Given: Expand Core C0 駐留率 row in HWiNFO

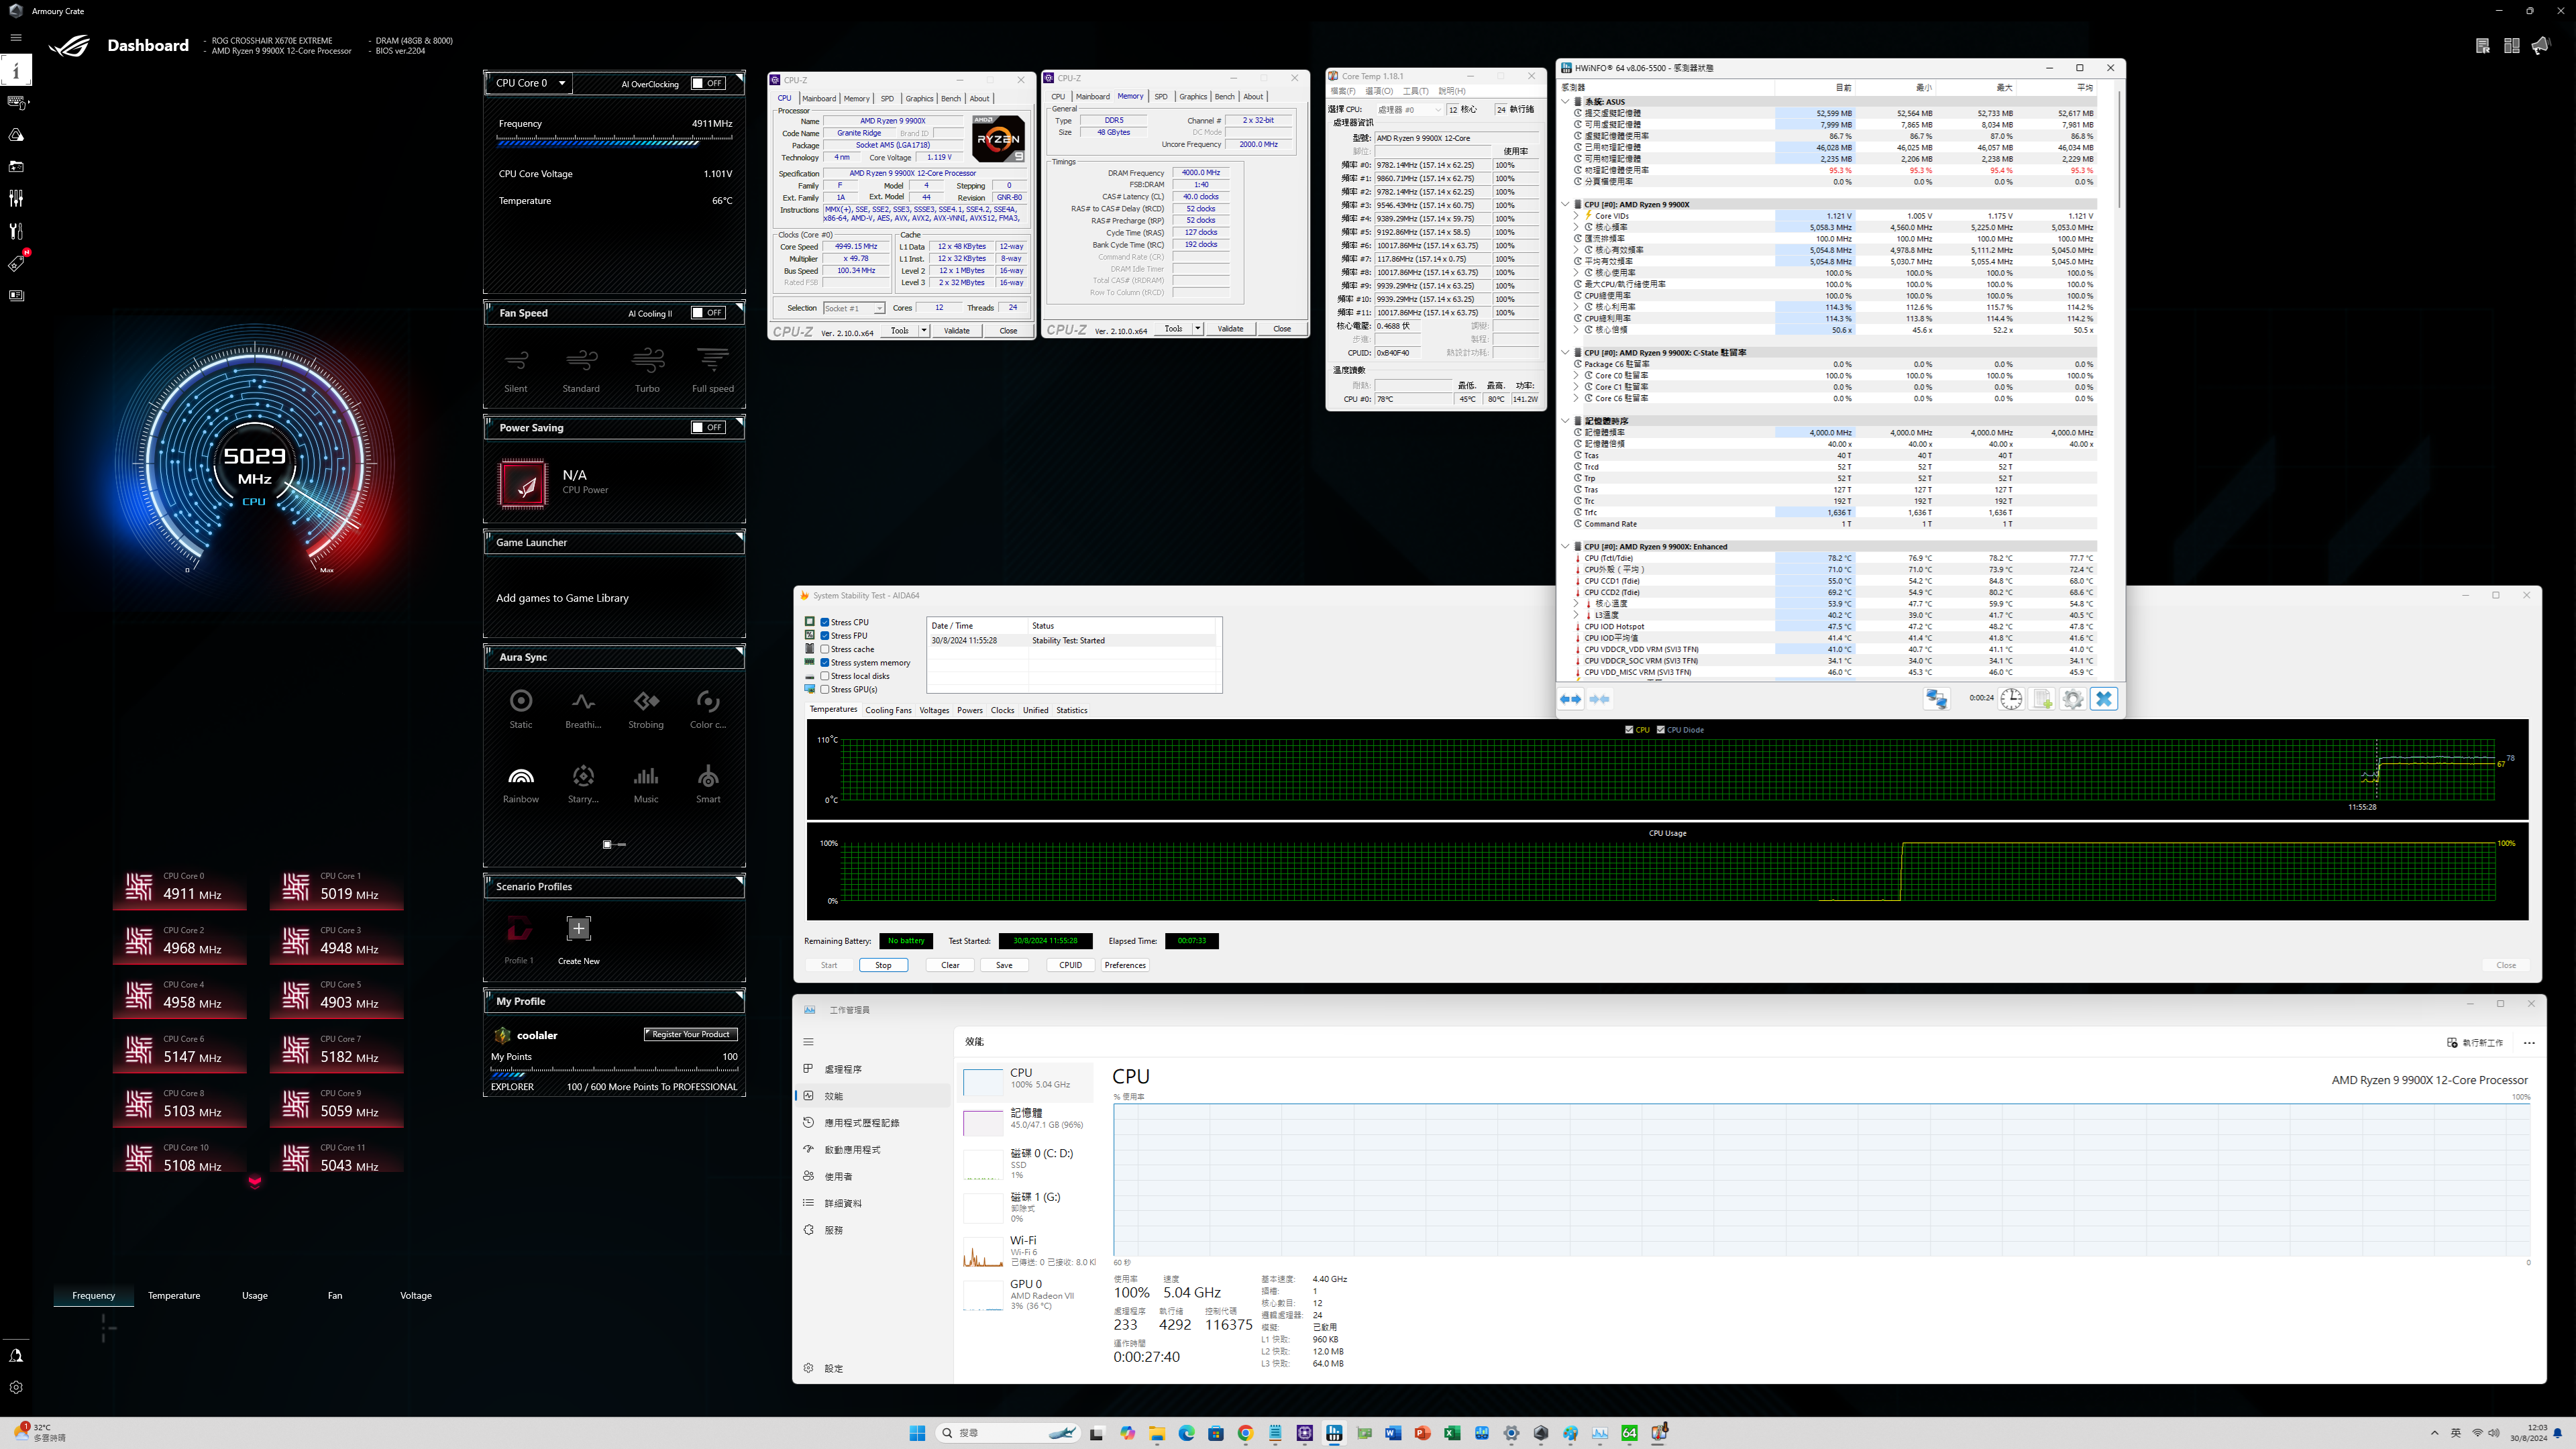Looking at the screenshot, I should point(1575,376).
